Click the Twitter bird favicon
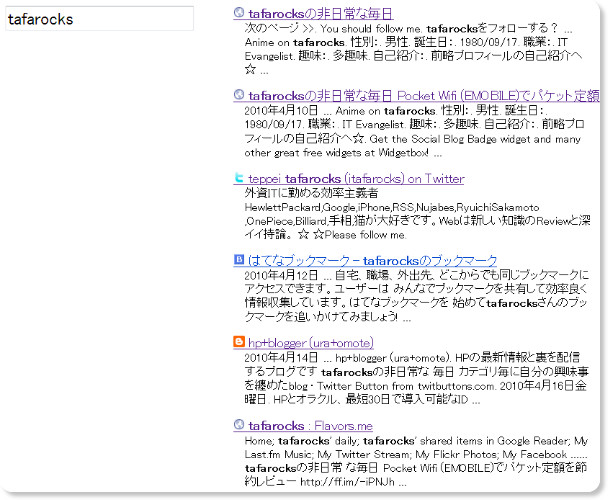Image resolution: width=608 pixels, height=500 pixels. [x=239, y=178]
